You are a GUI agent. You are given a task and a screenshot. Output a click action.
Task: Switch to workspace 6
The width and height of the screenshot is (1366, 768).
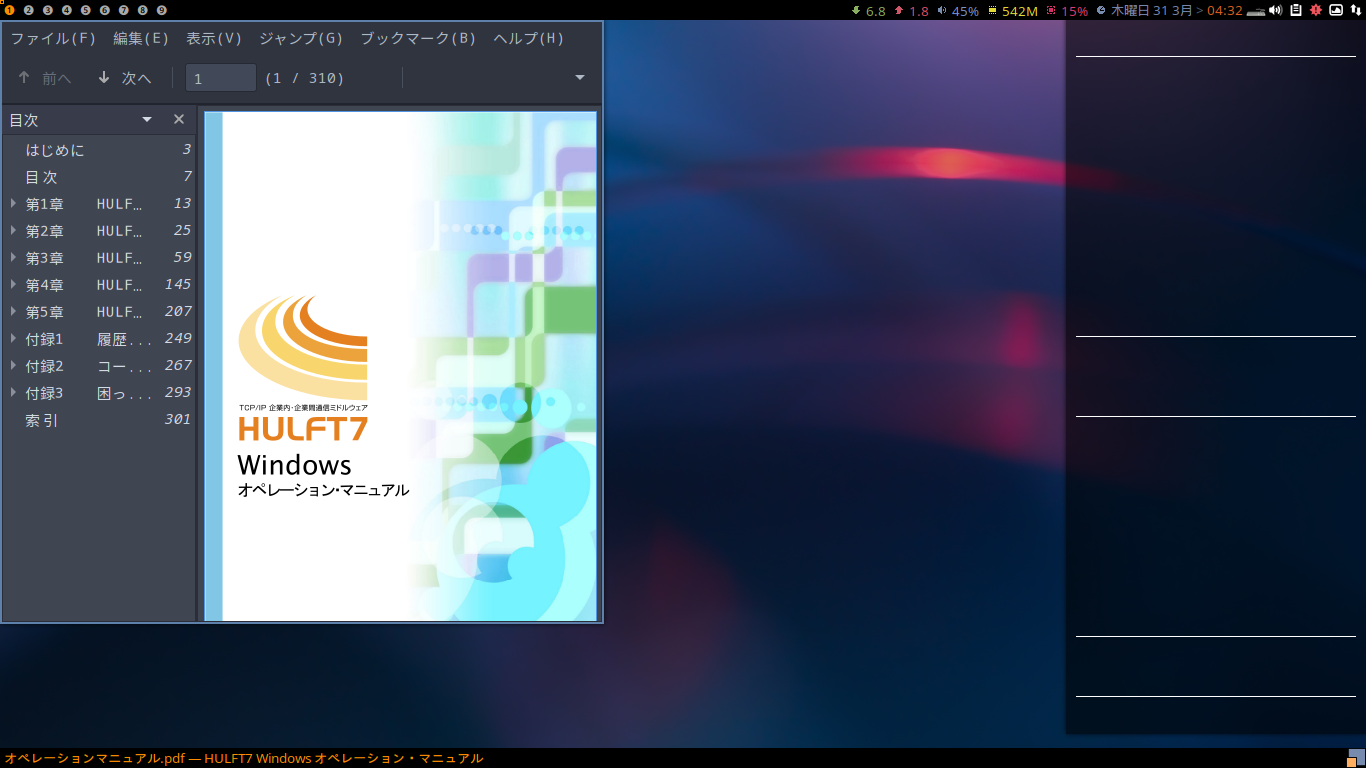tap(105, 10)
